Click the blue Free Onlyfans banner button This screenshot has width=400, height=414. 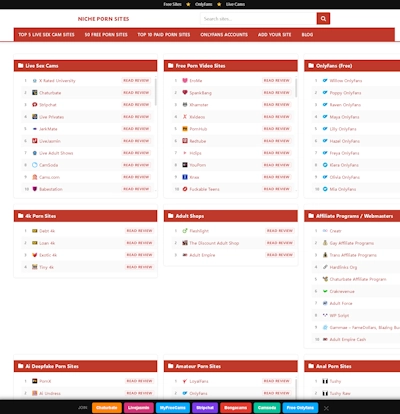point(300,408)
